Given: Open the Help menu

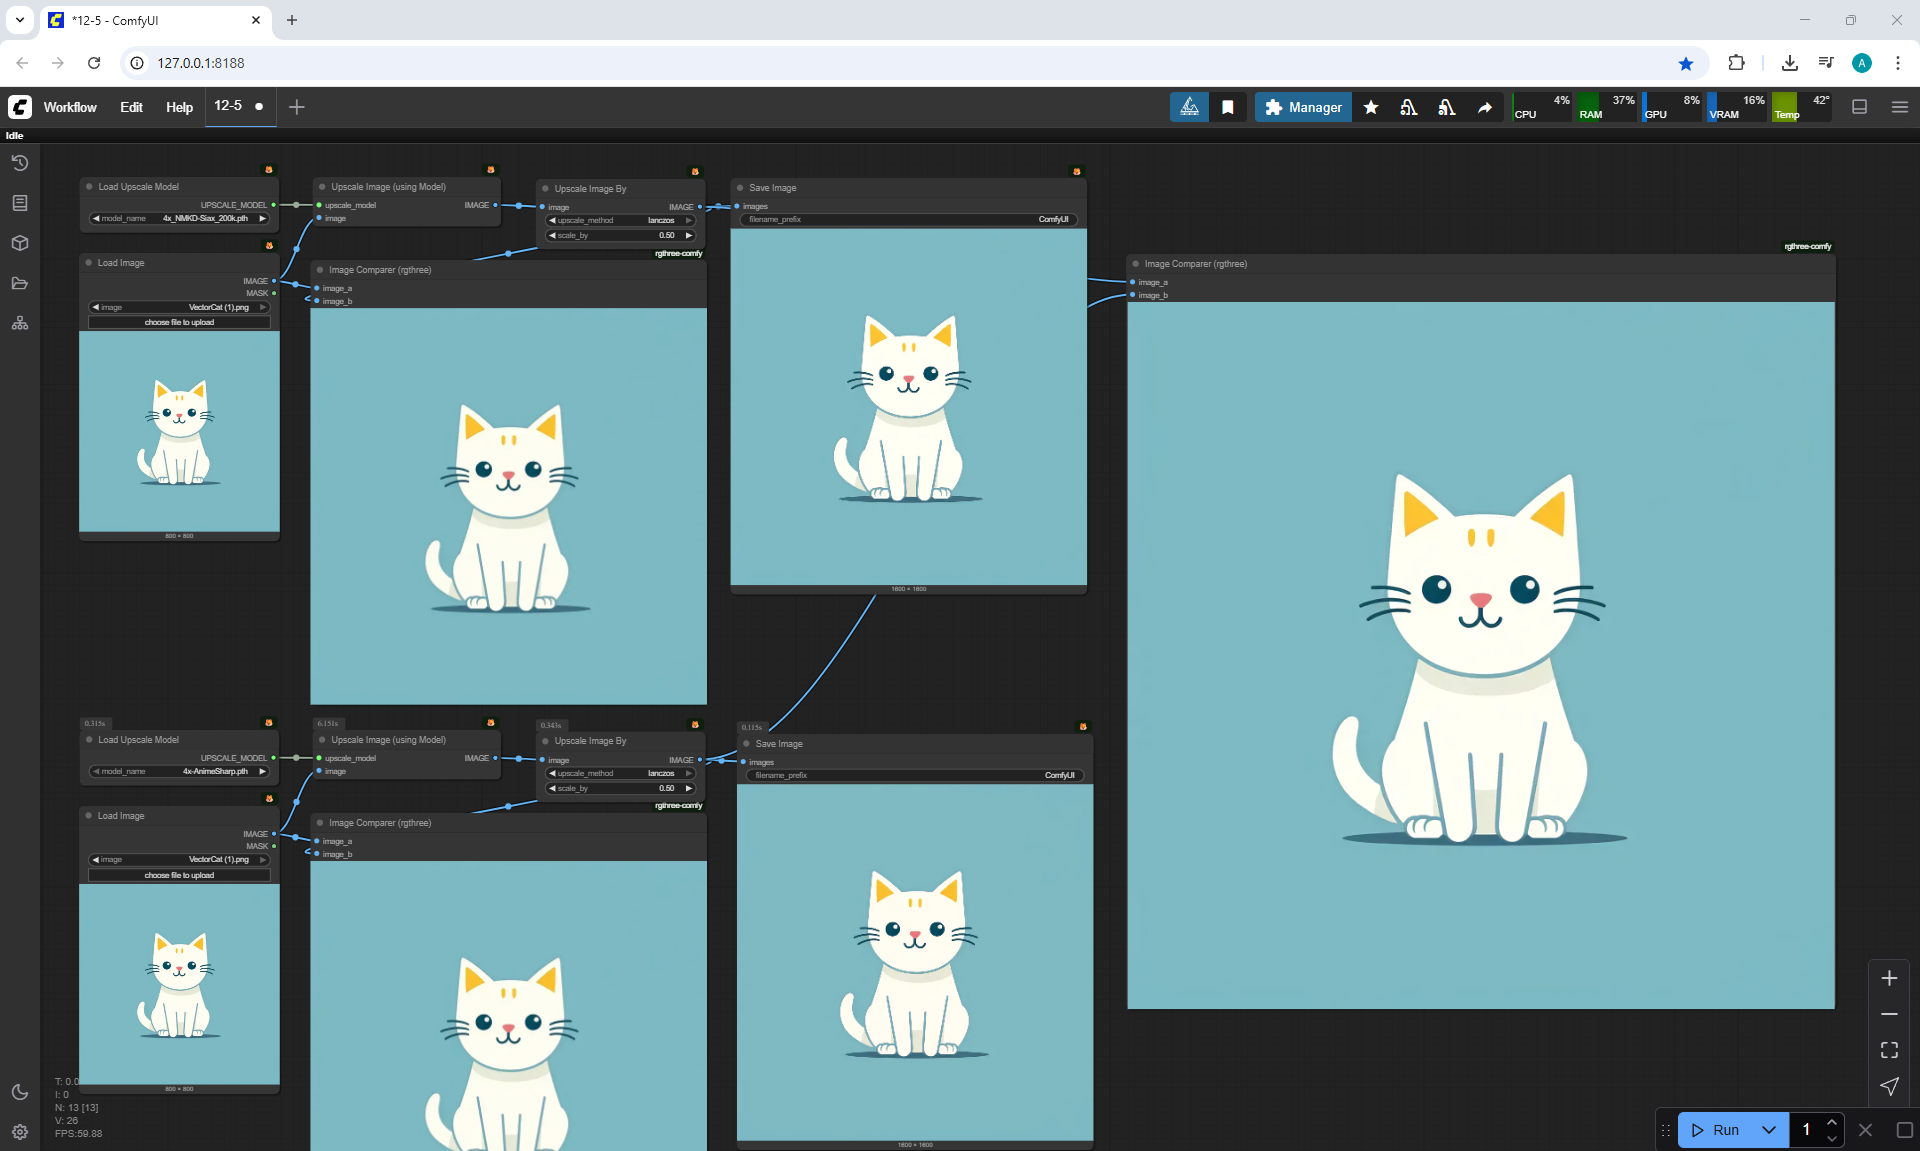Looking at the screenshot, I should click(x=179, y=107).
